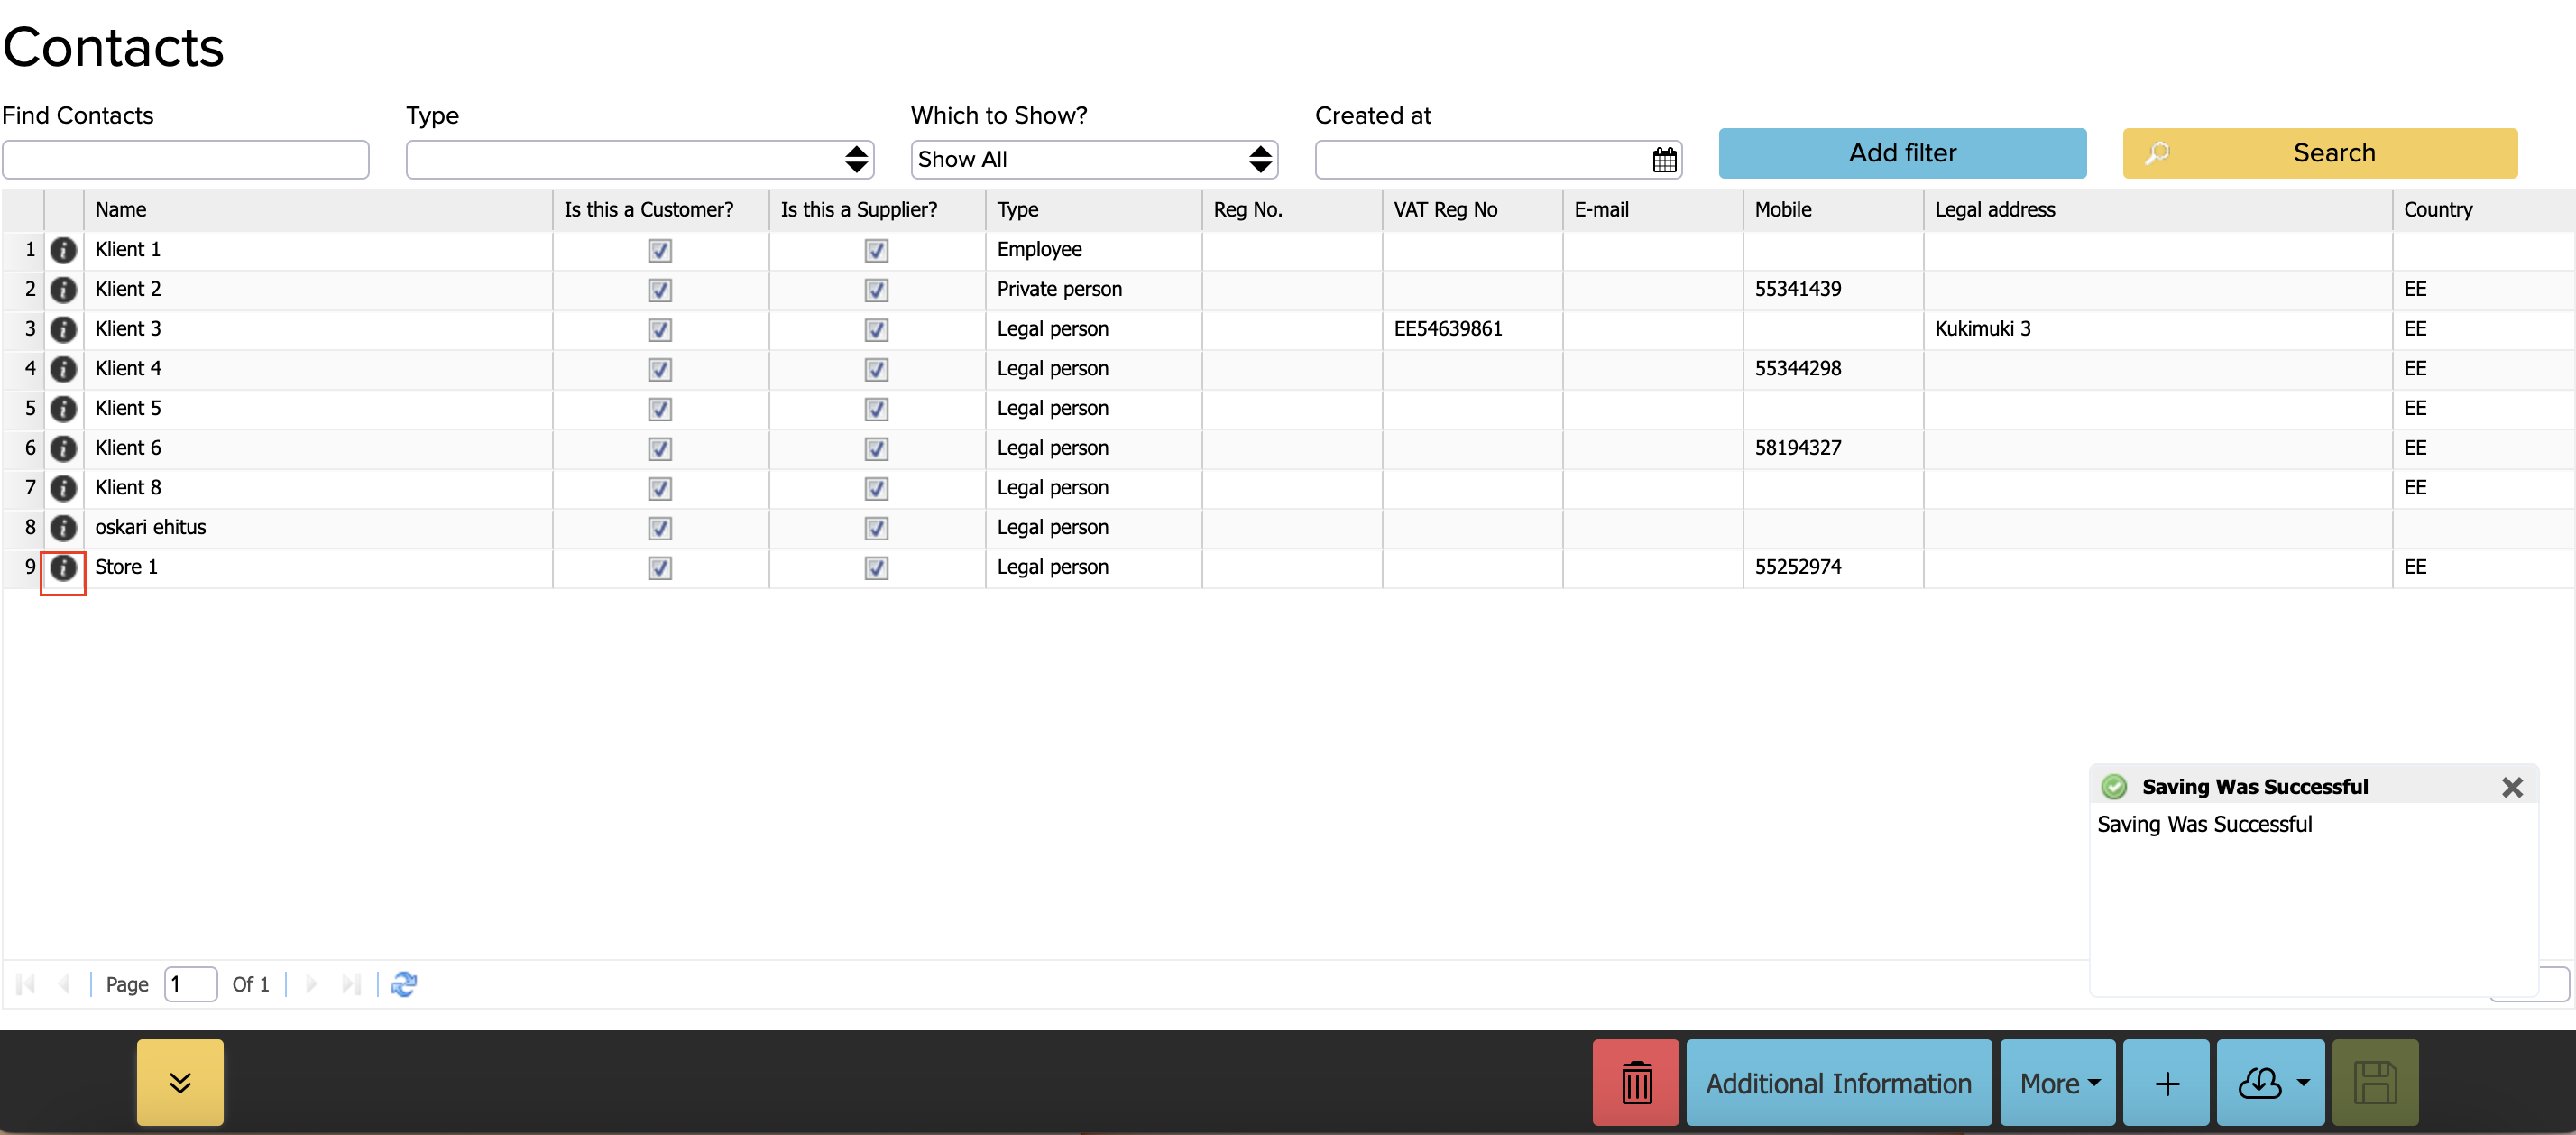Screen dimensions: 2576x1135
Task: Open info icon for Store 1 row
Action: [63, 568]
